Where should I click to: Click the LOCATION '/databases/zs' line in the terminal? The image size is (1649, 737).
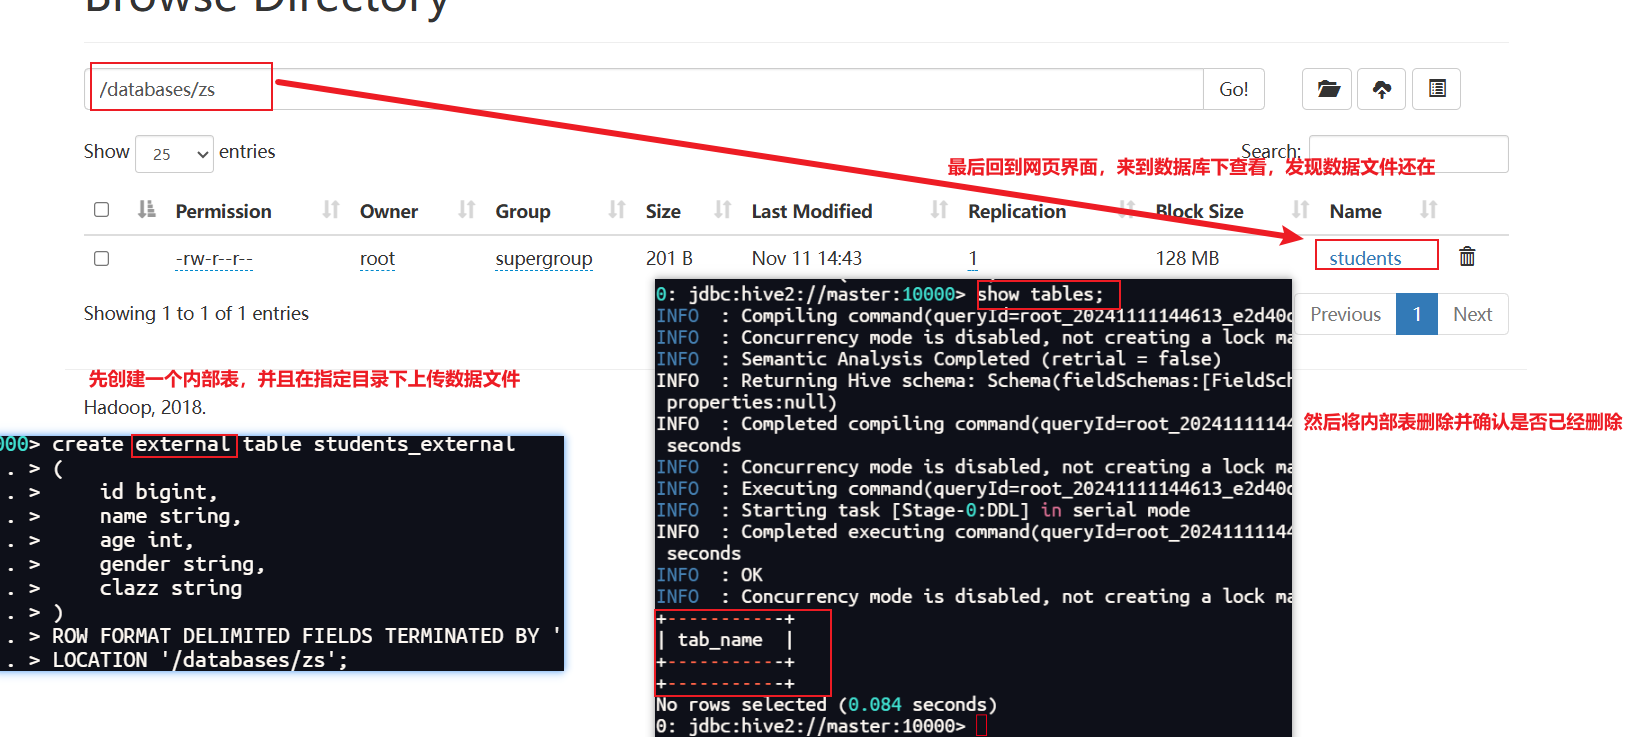200,660
